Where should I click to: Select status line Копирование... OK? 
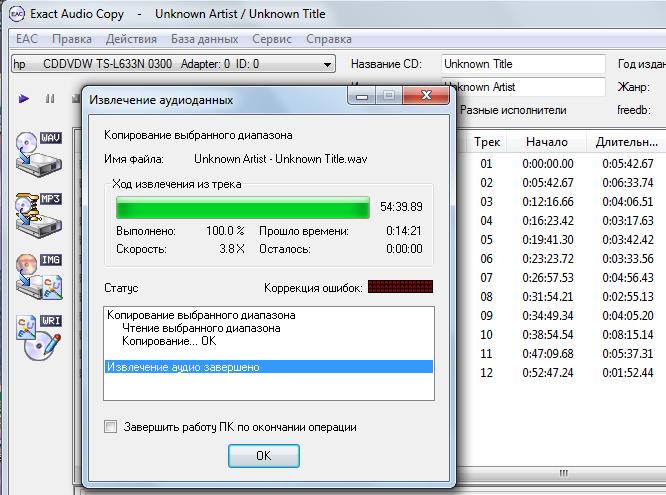(x=169, y=341)
